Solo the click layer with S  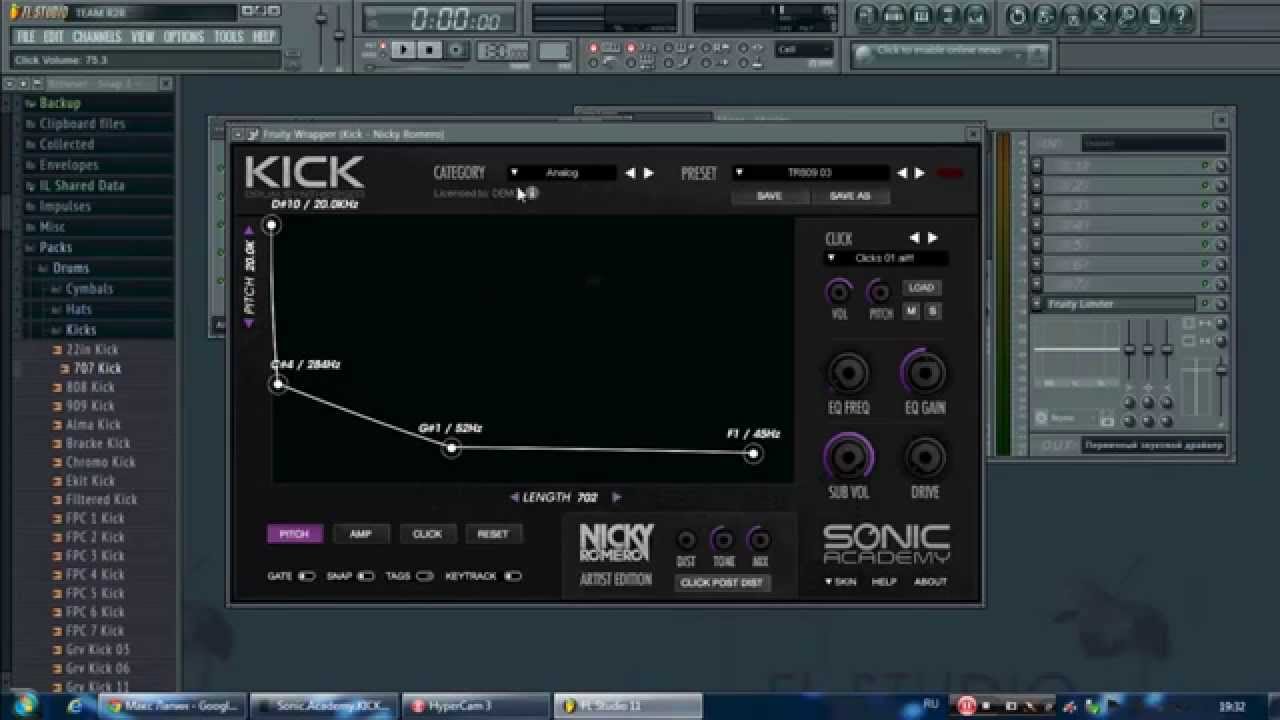(933, 312)
